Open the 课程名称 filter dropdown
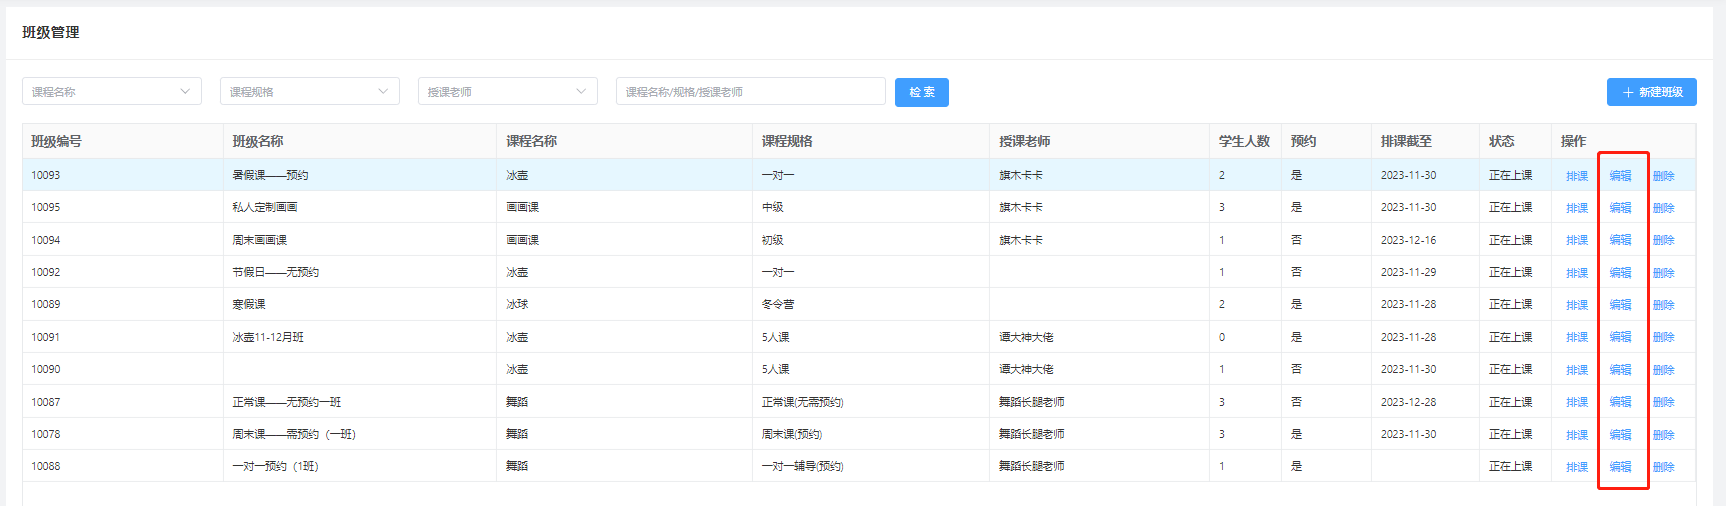The image size is (1726, 506). pos(111,92)
